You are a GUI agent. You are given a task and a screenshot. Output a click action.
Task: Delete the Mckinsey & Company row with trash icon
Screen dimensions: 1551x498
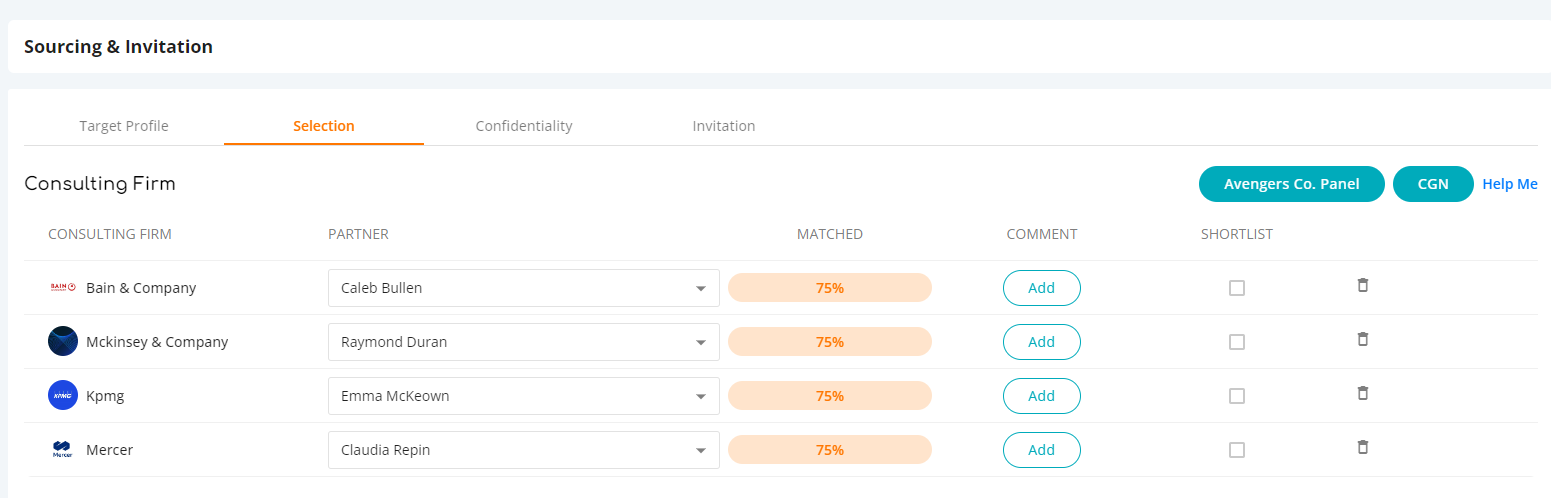(1362, 339)
